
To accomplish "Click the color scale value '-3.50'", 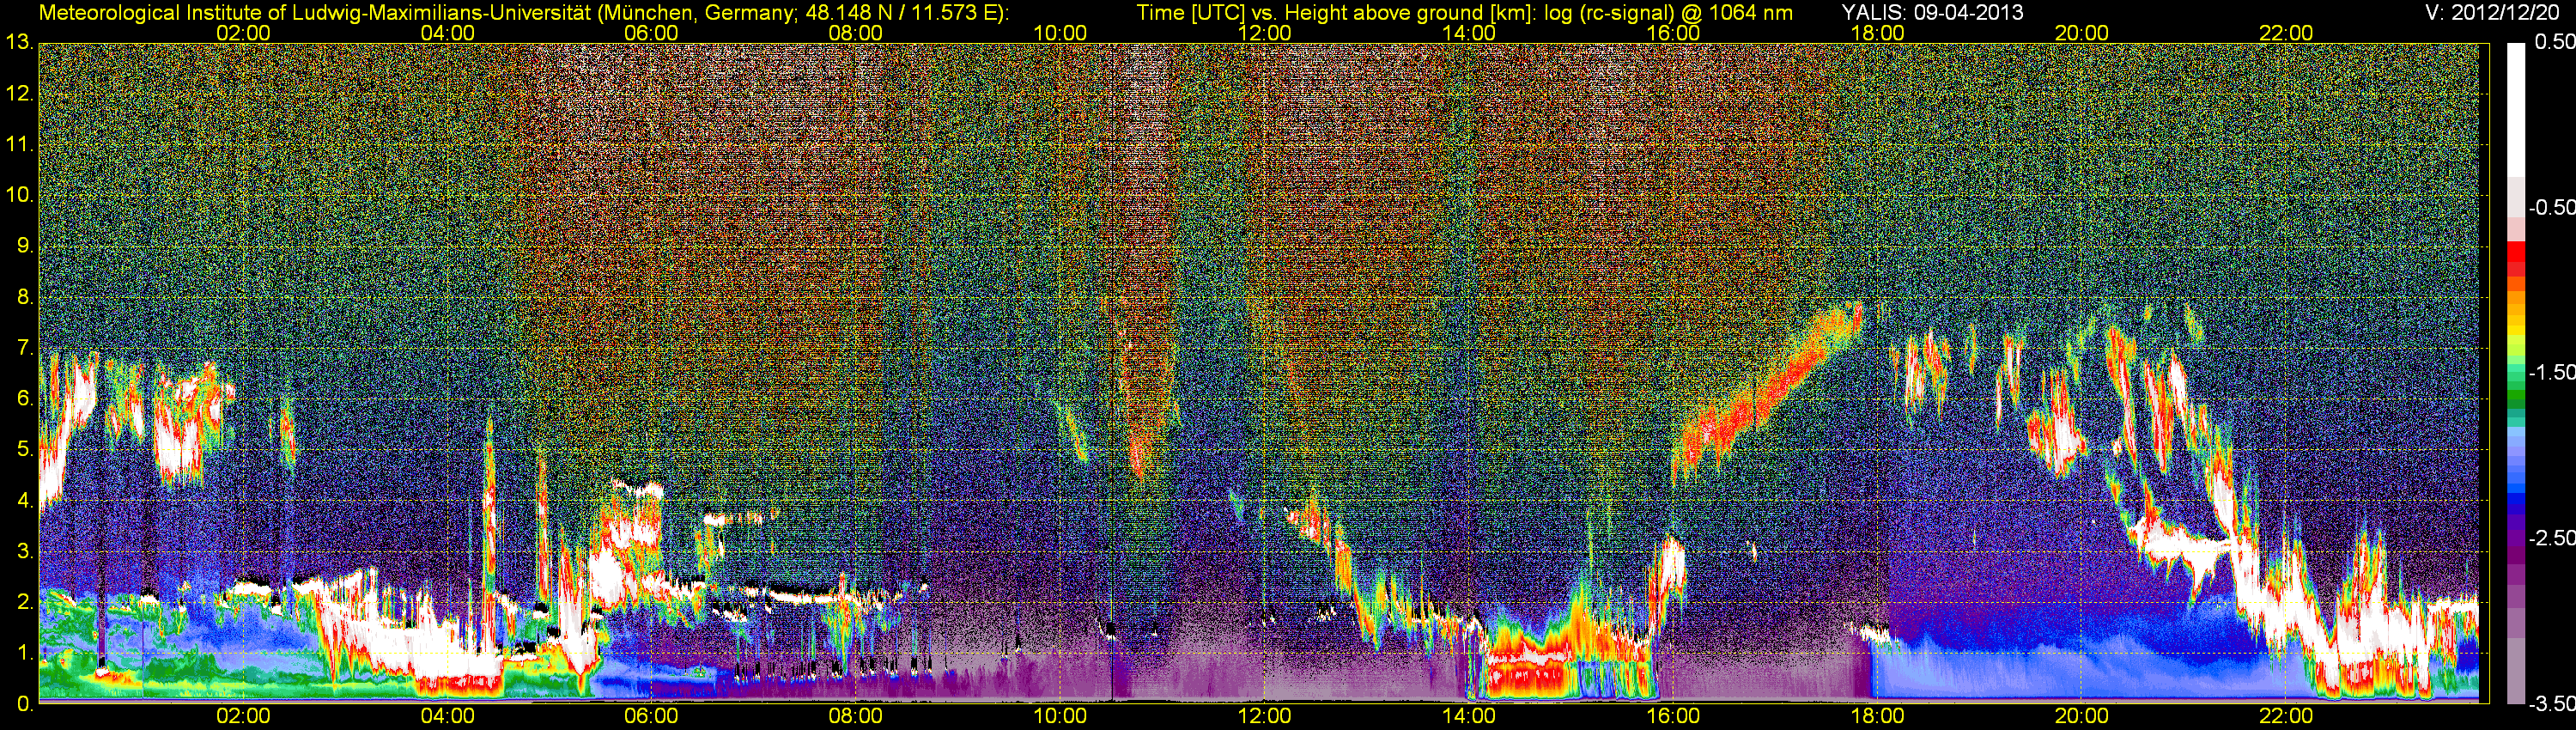I will (x=2551, y=703).
